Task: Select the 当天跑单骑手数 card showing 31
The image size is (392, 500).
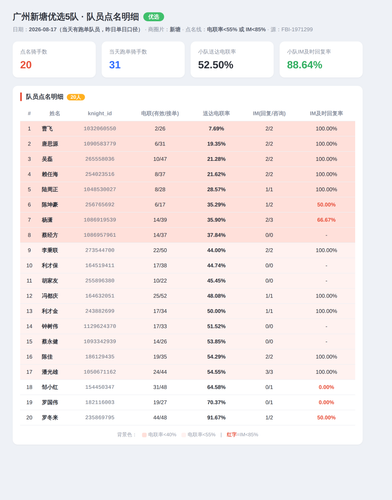Action: pos(143,59)
